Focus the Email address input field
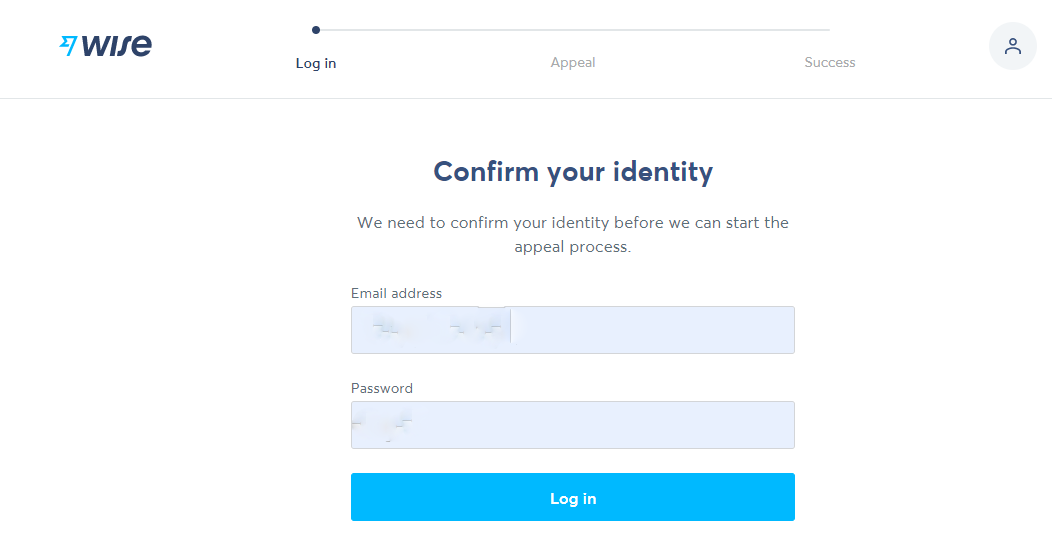1052x549 pixels. [650, 330]
